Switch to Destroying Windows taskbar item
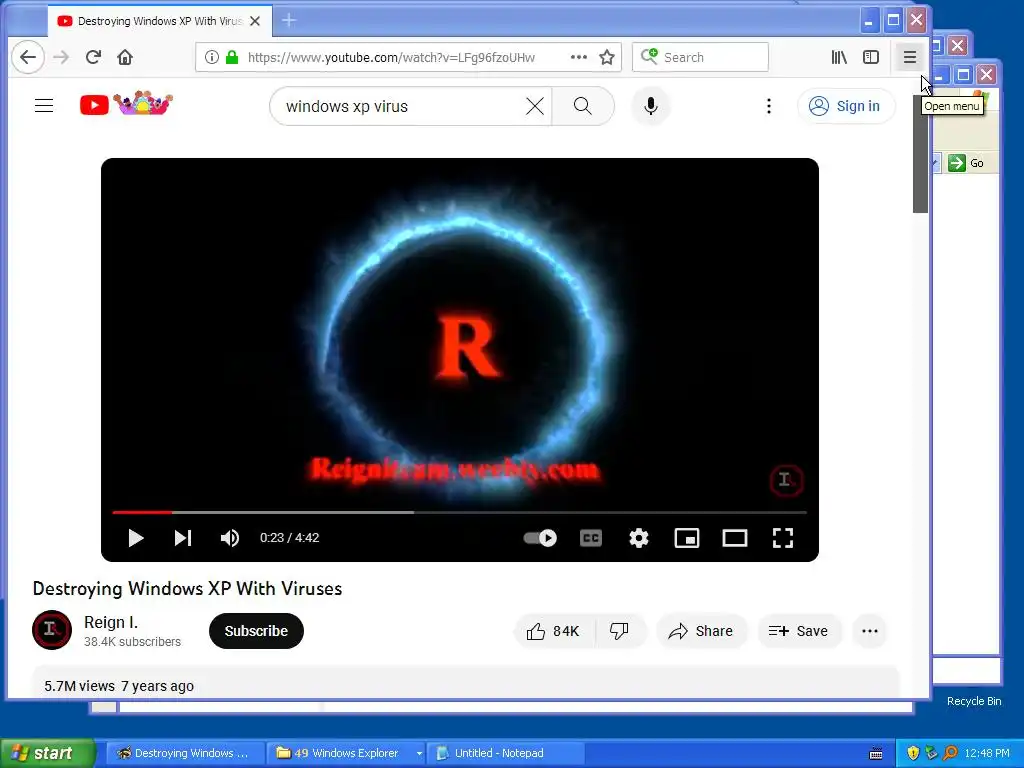Viewport: 1024px width, 768px height. 185,753
